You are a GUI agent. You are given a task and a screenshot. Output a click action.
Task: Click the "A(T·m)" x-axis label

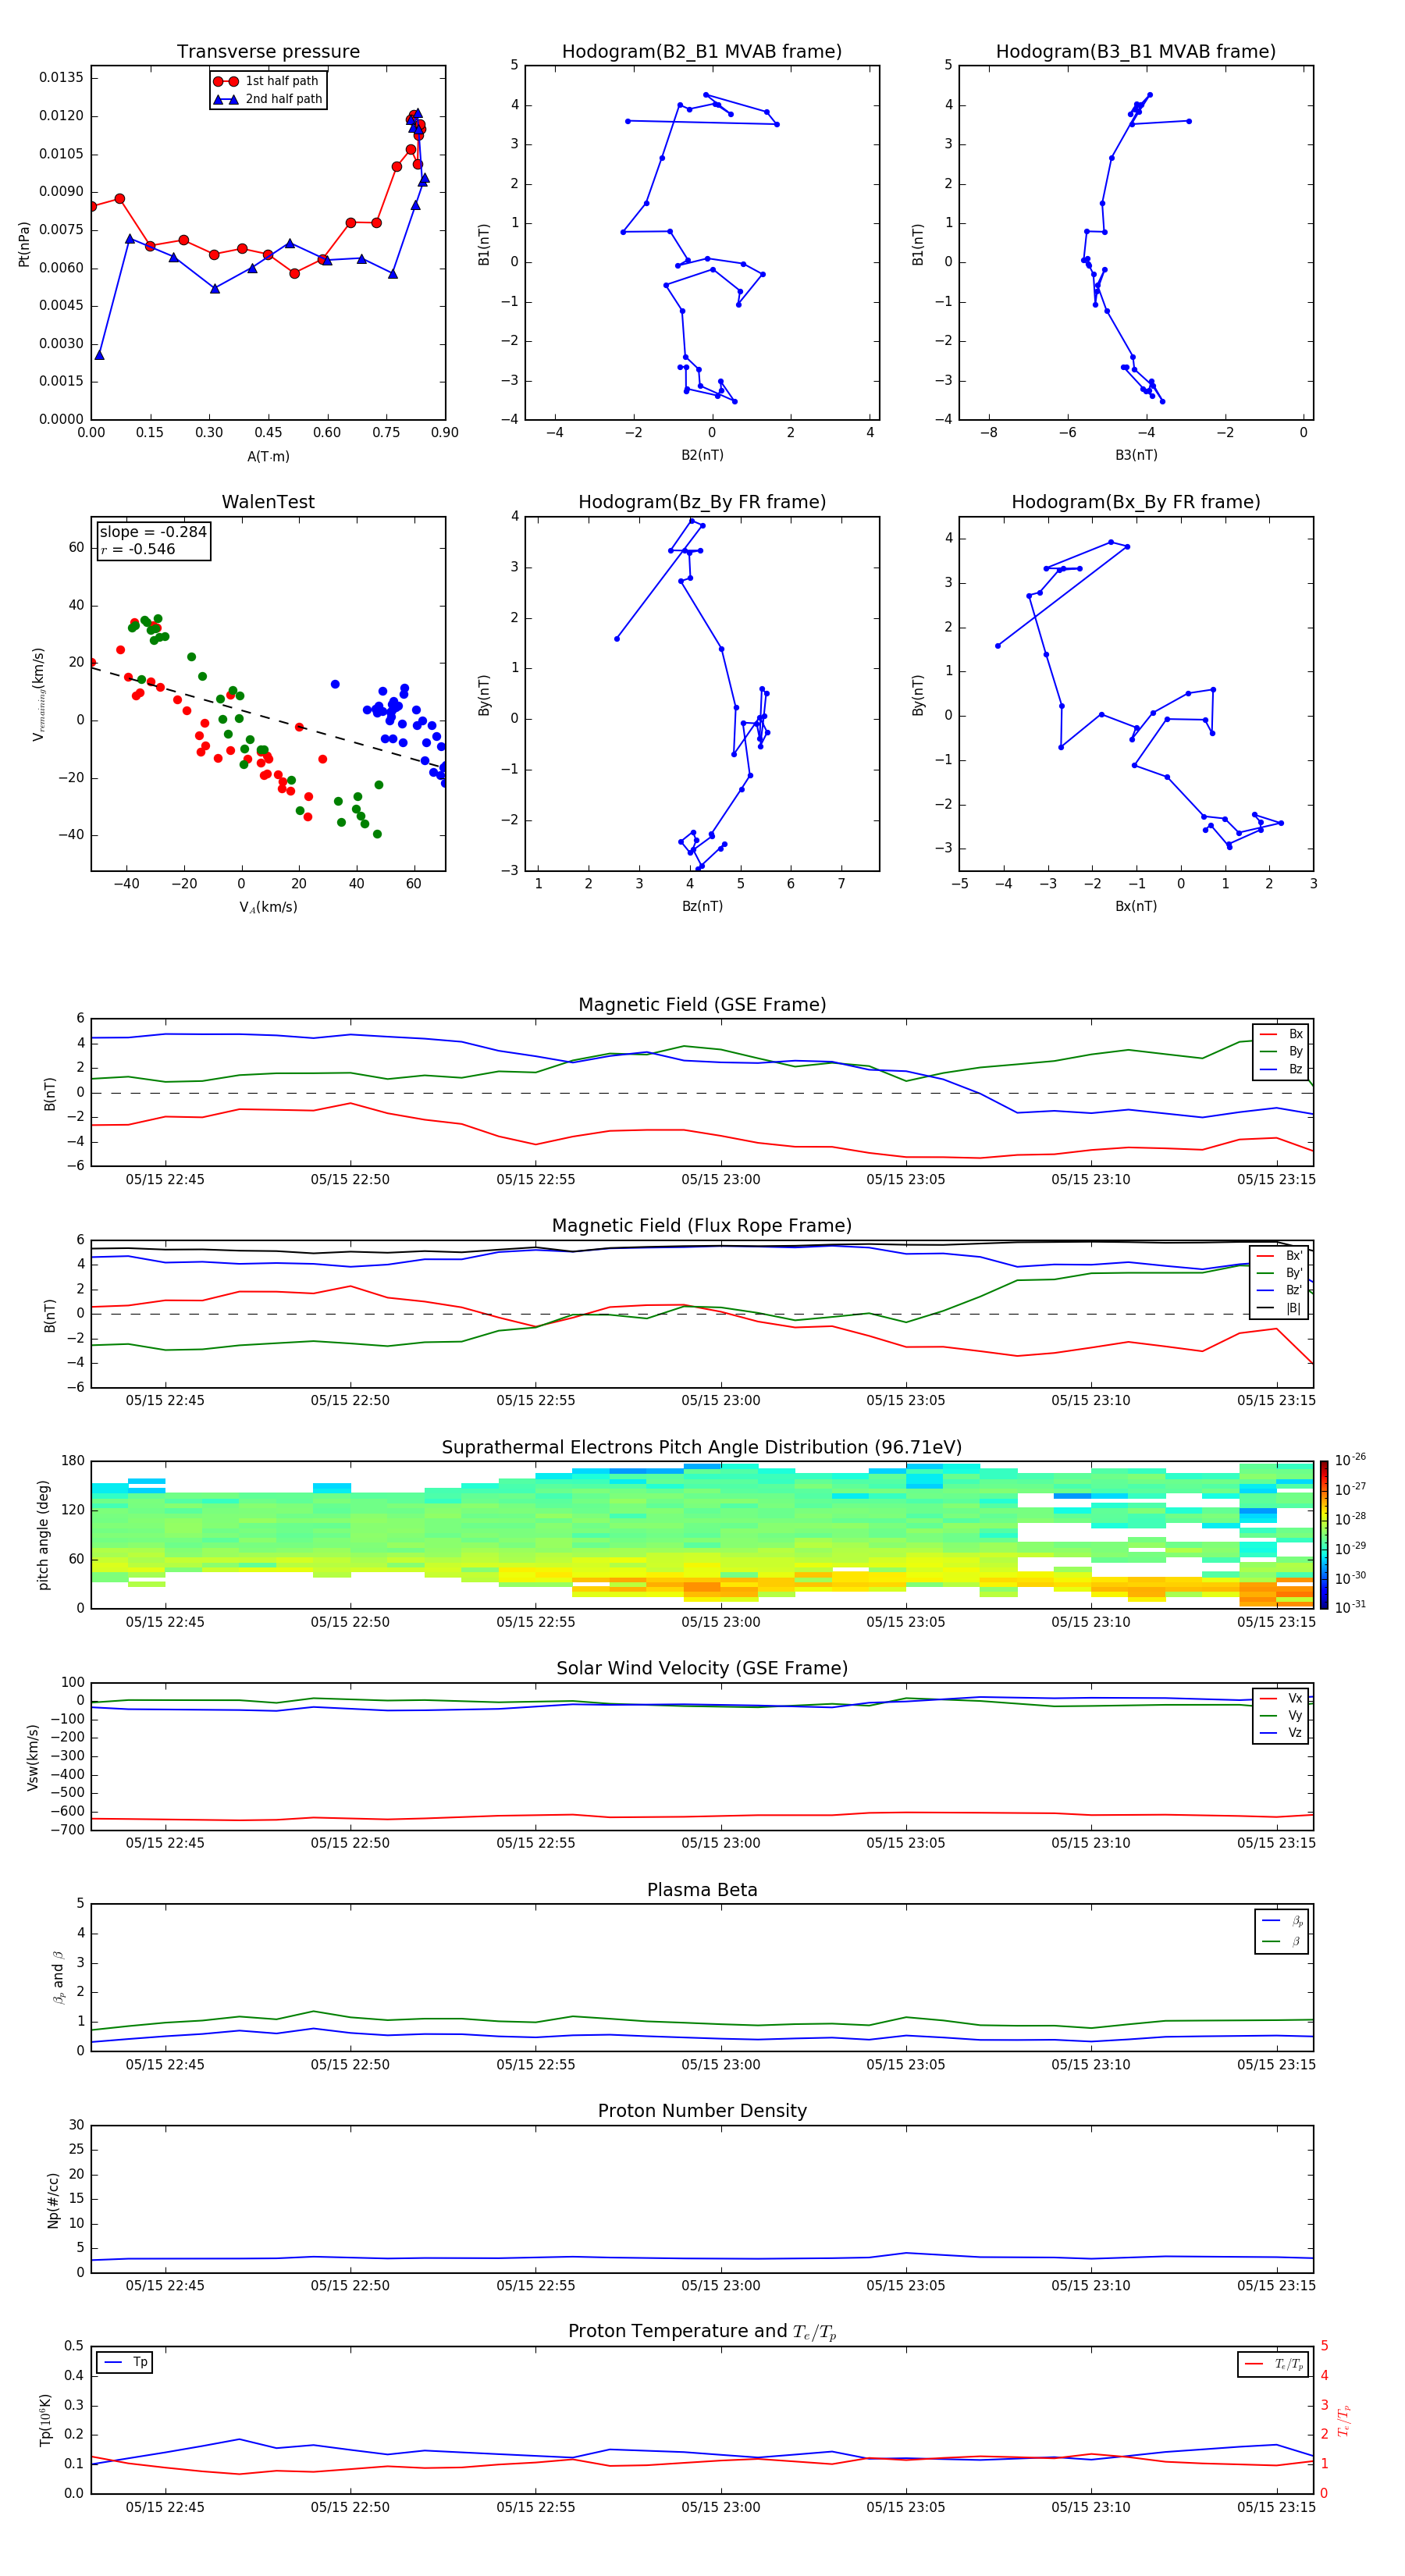pyautogui.click(x=268, y=456)
